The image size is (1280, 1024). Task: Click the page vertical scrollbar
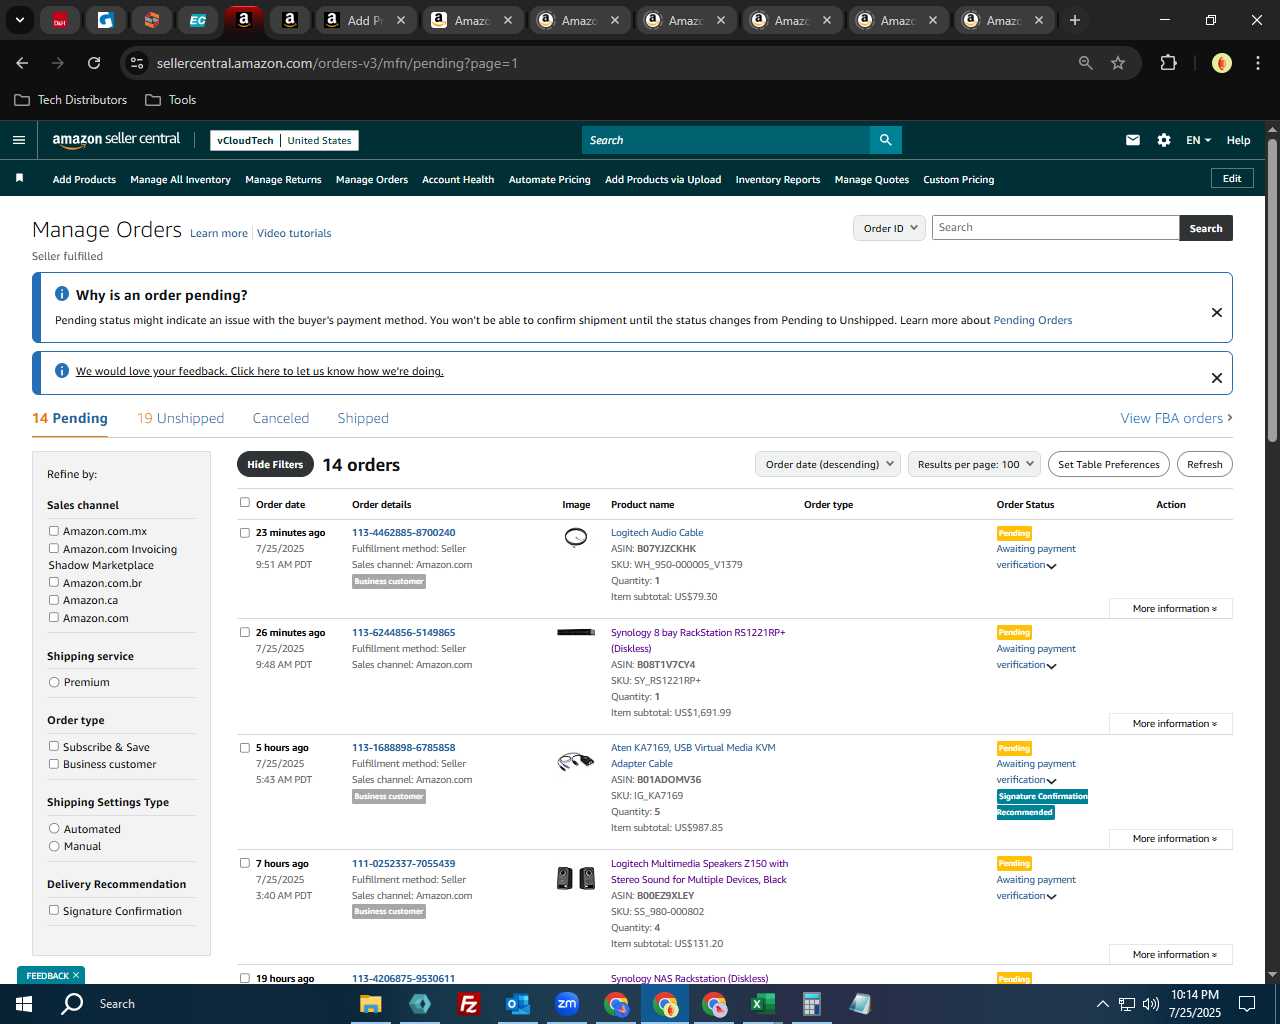coord(1272,290)
